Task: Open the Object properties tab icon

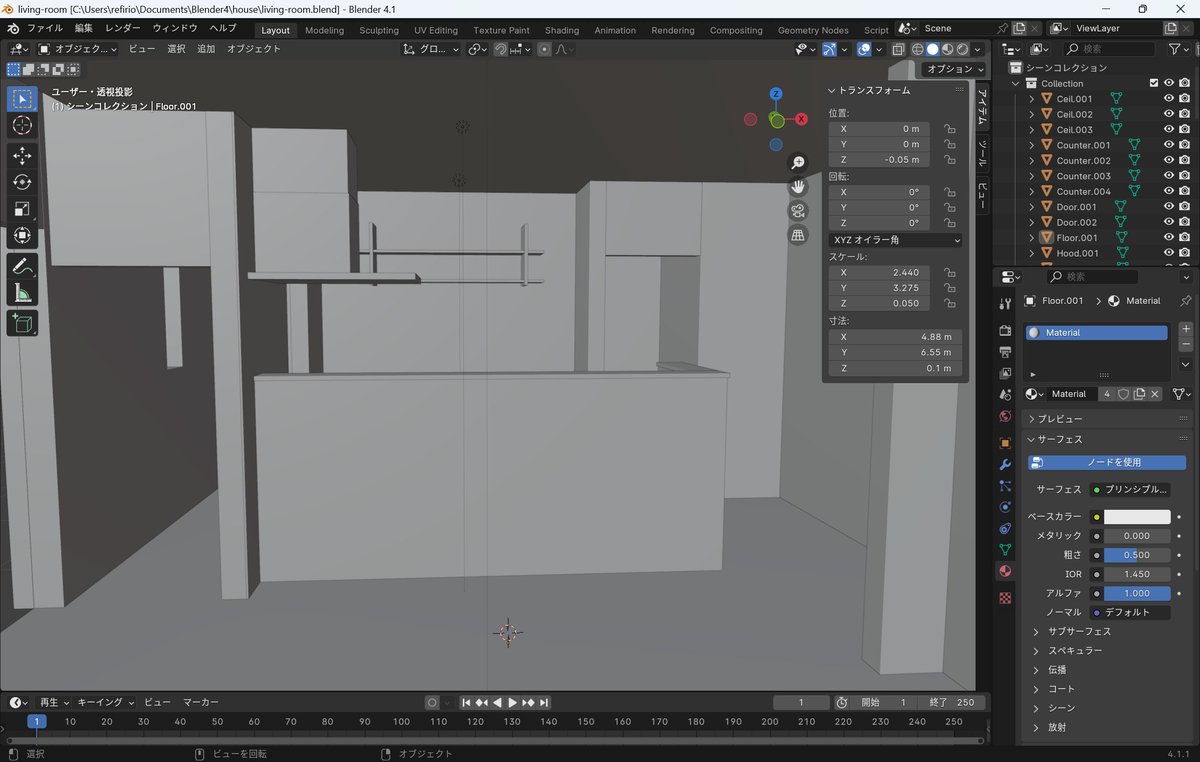Action: (1005, 442)
